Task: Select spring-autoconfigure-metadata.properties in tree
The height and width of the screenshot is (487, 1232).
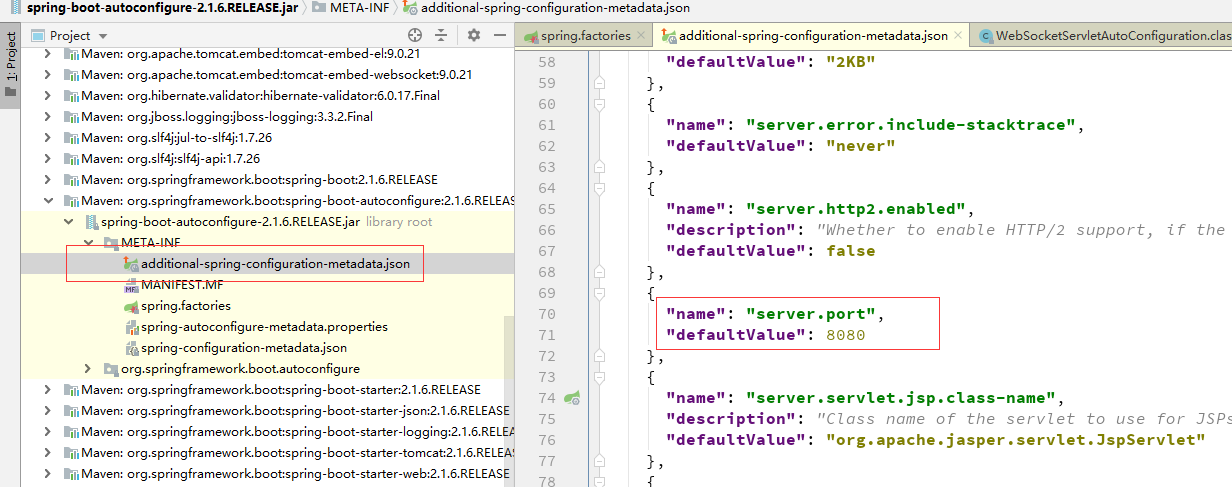Action: click(264, 327)
